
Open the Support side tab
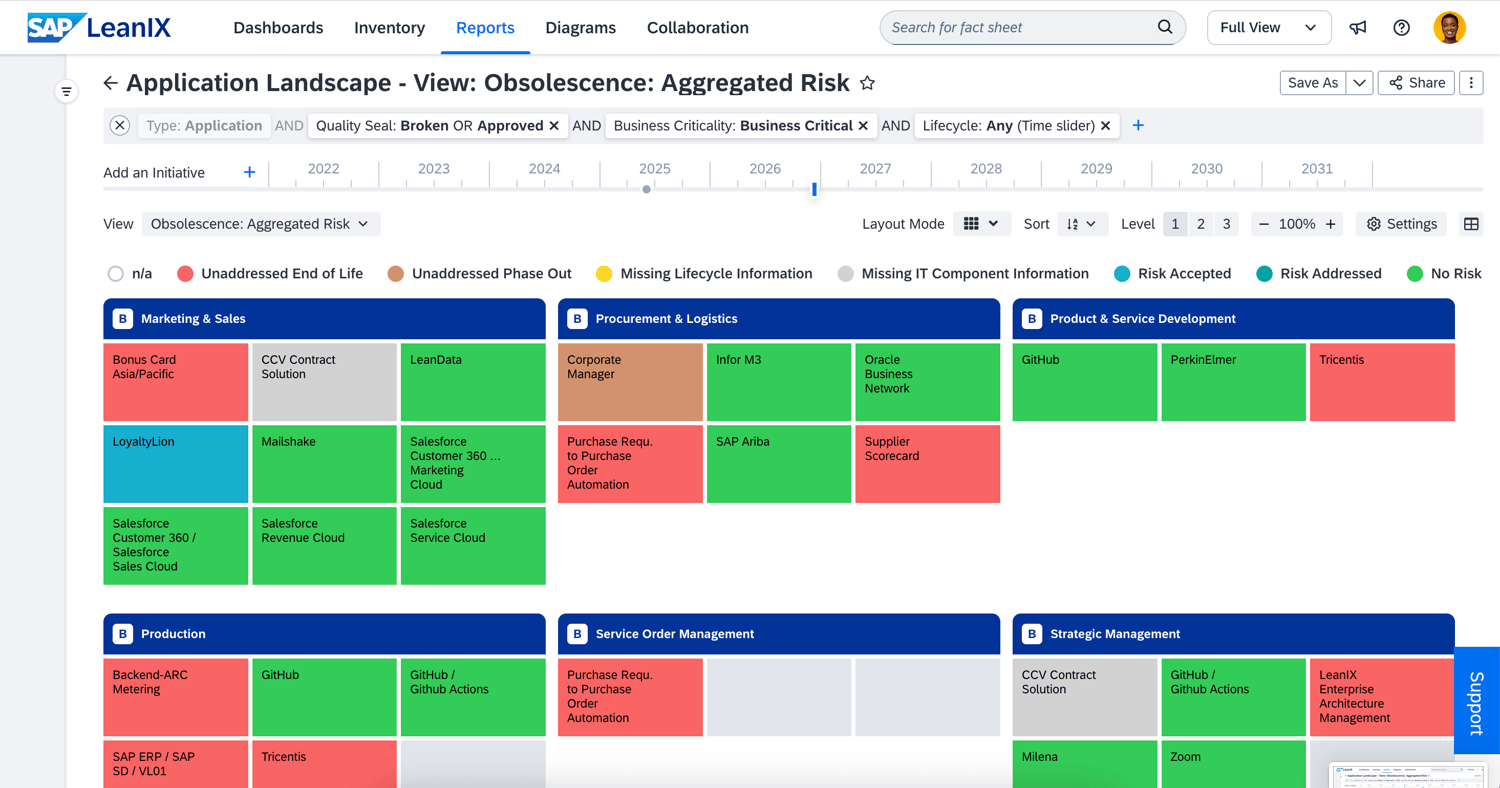click(x=1477, y=700)
